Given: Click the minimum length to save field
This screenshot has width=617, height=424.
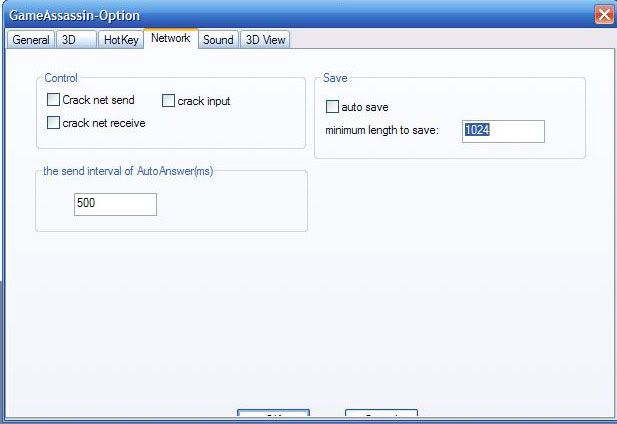Looking at the screenshot, I should (503, 131).
